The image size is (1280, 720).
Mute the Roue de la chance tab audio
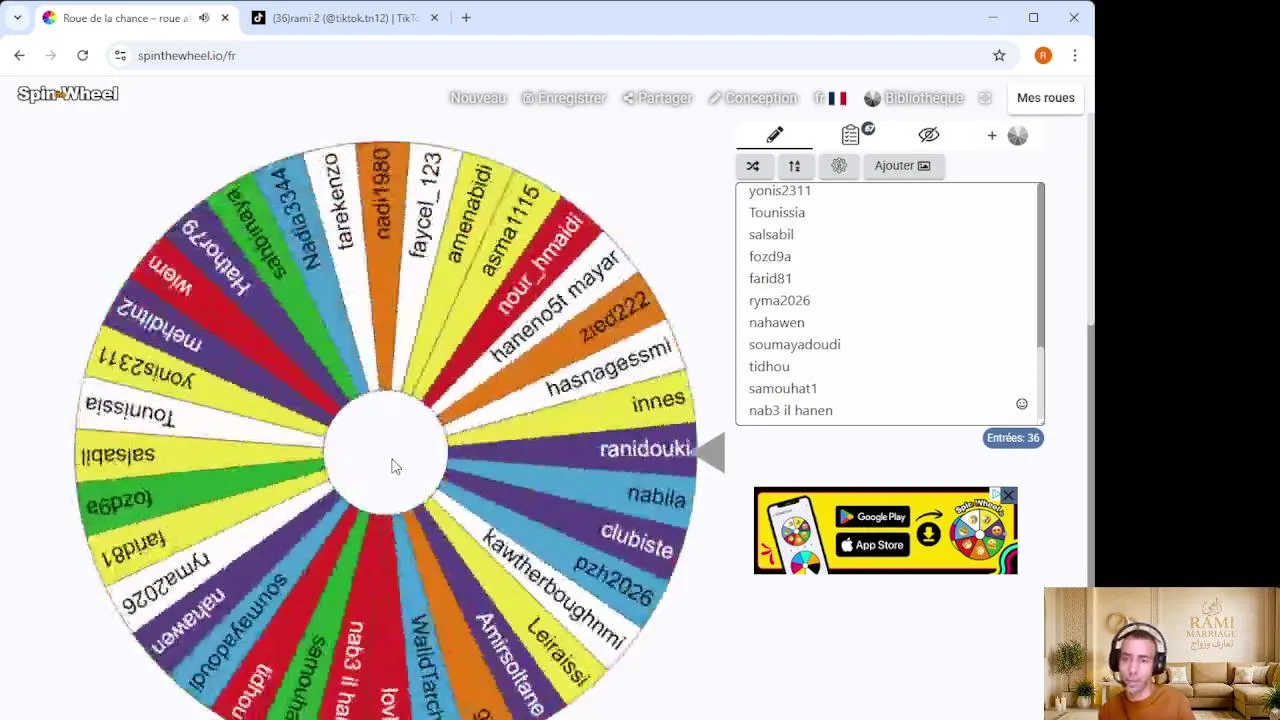pyautogui.click(x=204, y=18)
